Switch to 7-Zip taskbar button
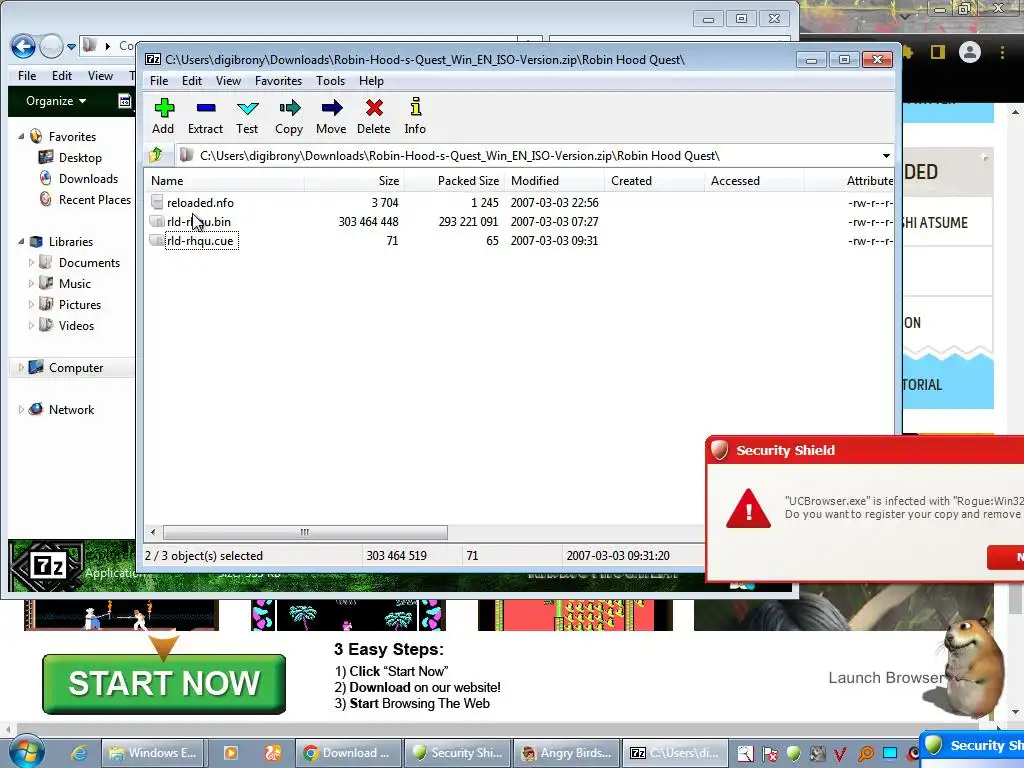The height and width of the screenshot is (768, 1024). (x=676, y=753)
